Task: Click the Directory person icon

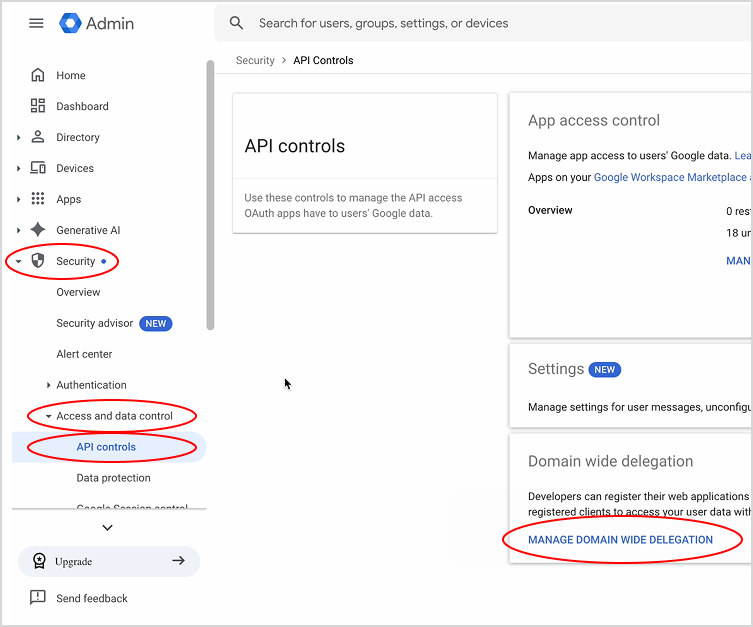Action: (38, 137)
